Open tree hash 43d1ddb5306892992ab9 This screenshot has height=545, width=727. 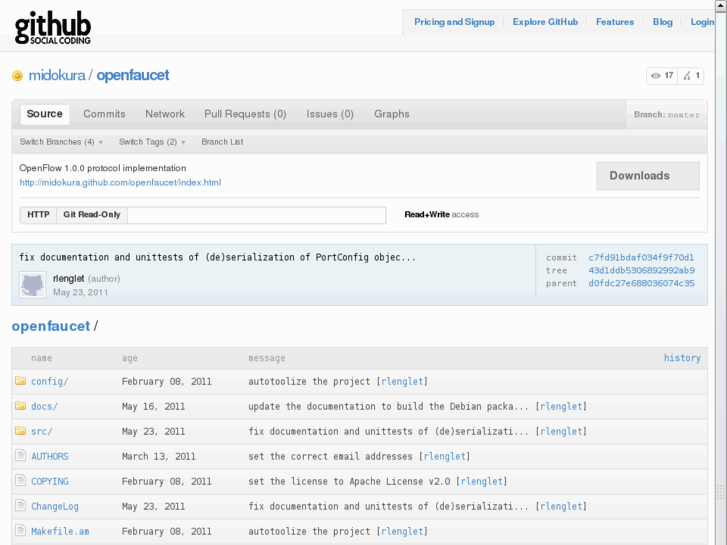(641, 270)
